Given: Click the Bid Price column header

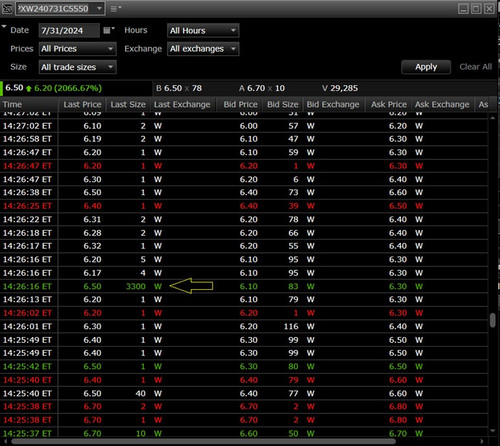Looking at the screenshot, I should [240, 104].
